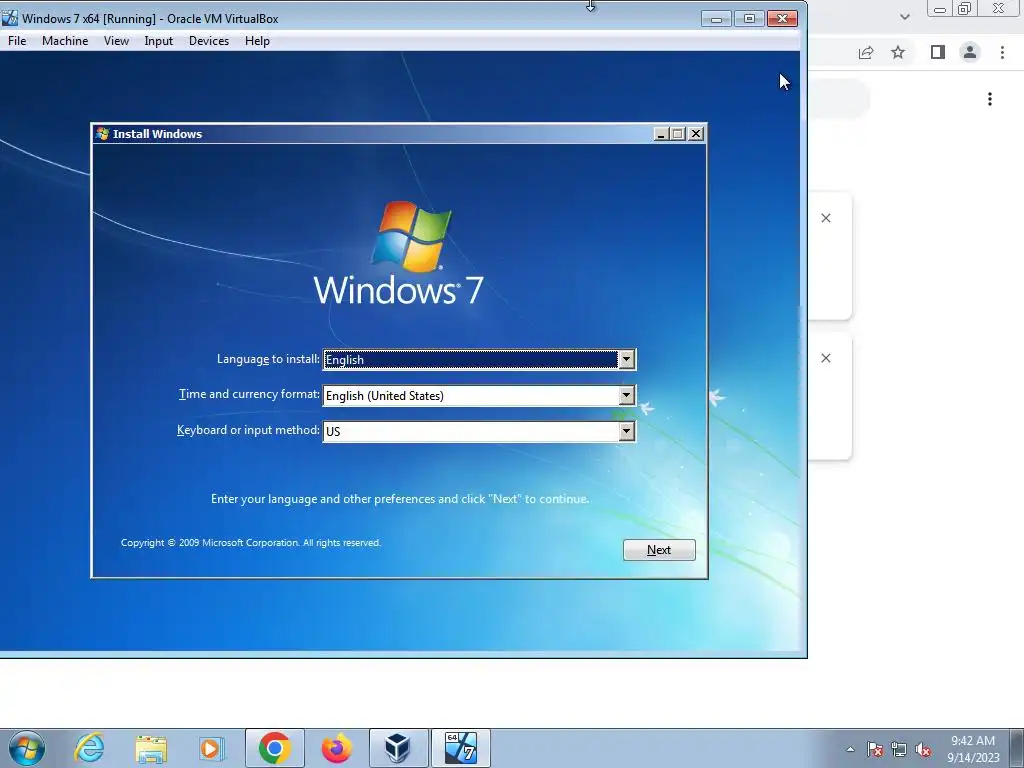This screenshot has height=768, width=1024.
Task: Close the Install Windows dialog
Action: pos(696,134)
